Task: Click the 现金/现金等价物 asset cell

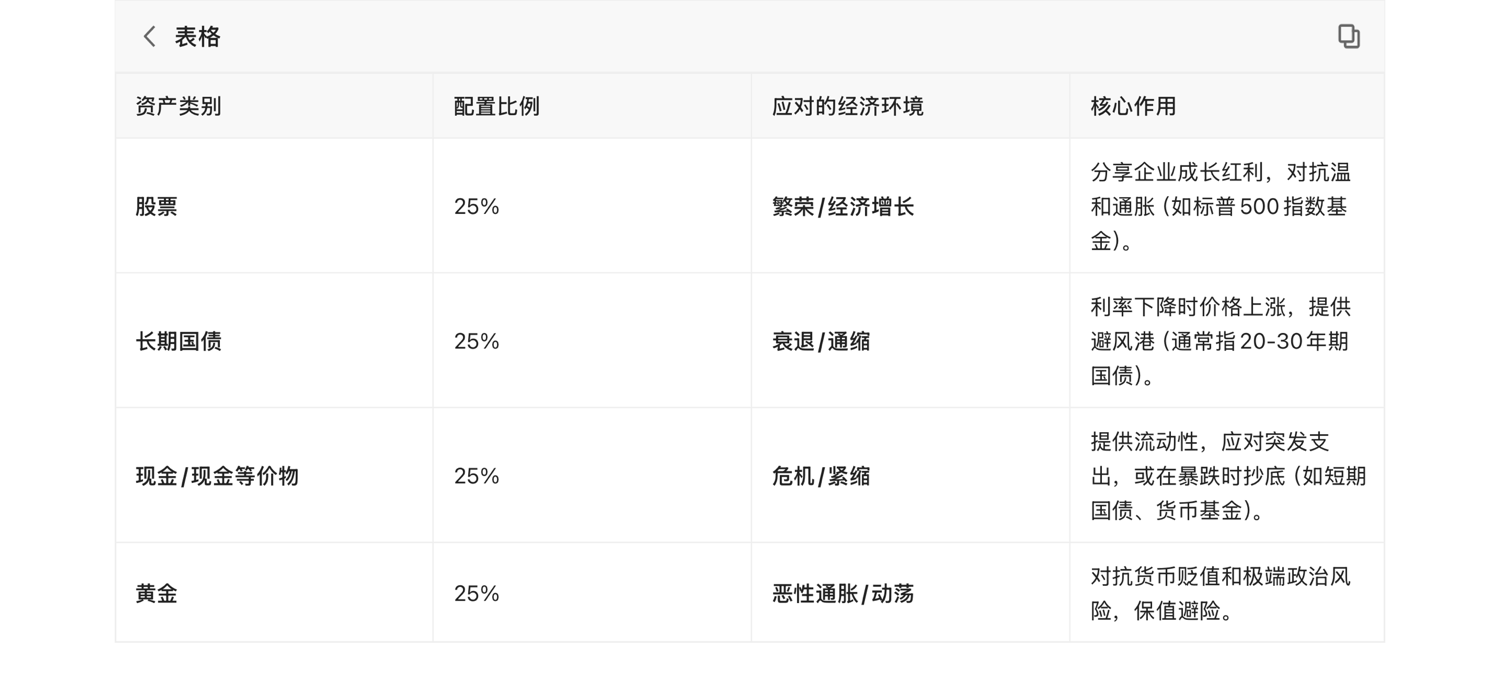Action: (217, 476)
